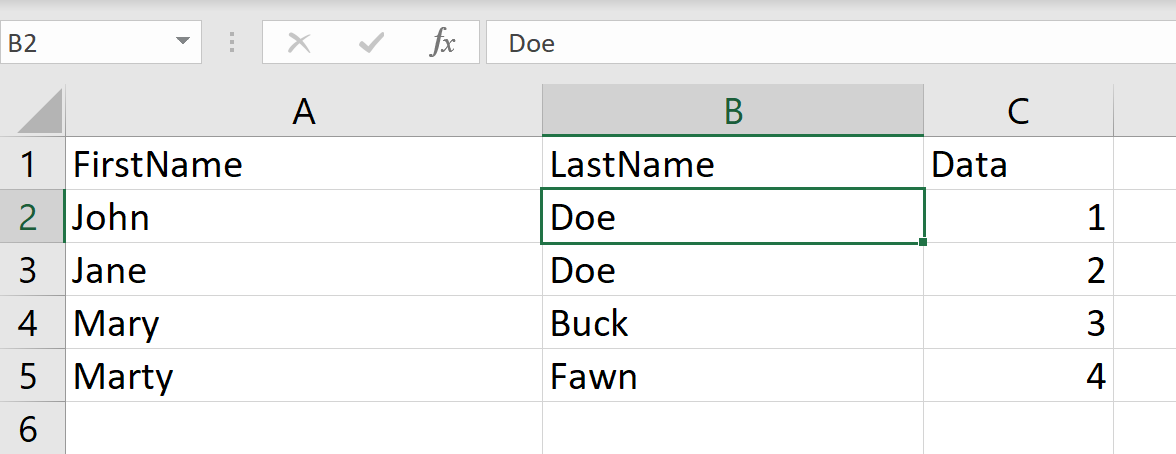The image size is (1176, 454).
Task: Select column B header
Action: pos(733,112)
